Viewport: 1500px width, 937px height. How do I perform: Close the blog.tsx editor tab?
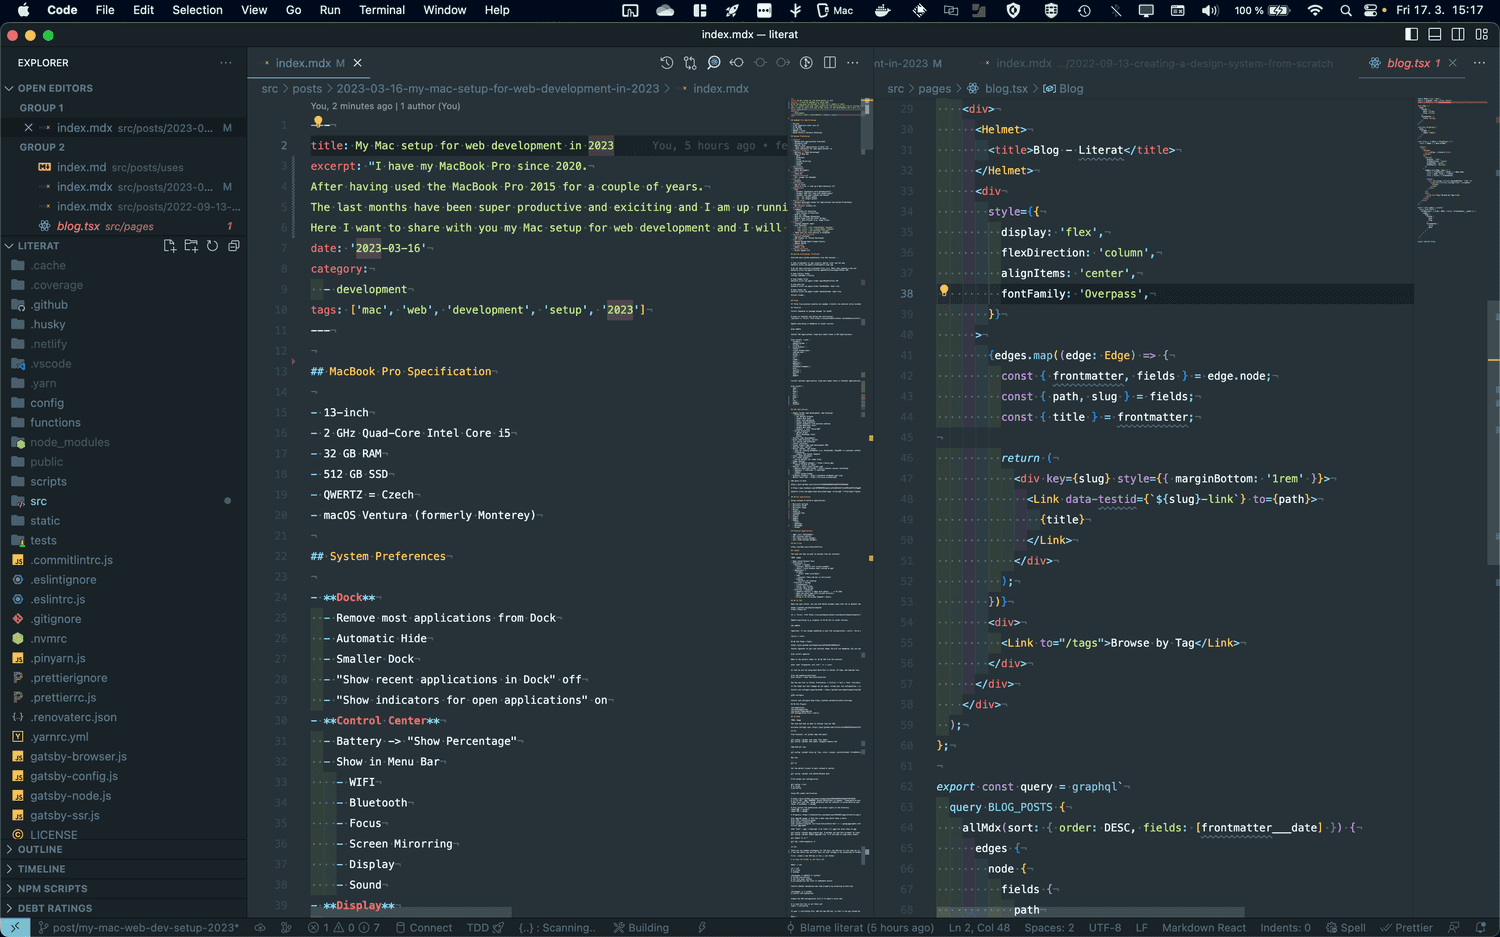click(1453, 63)
